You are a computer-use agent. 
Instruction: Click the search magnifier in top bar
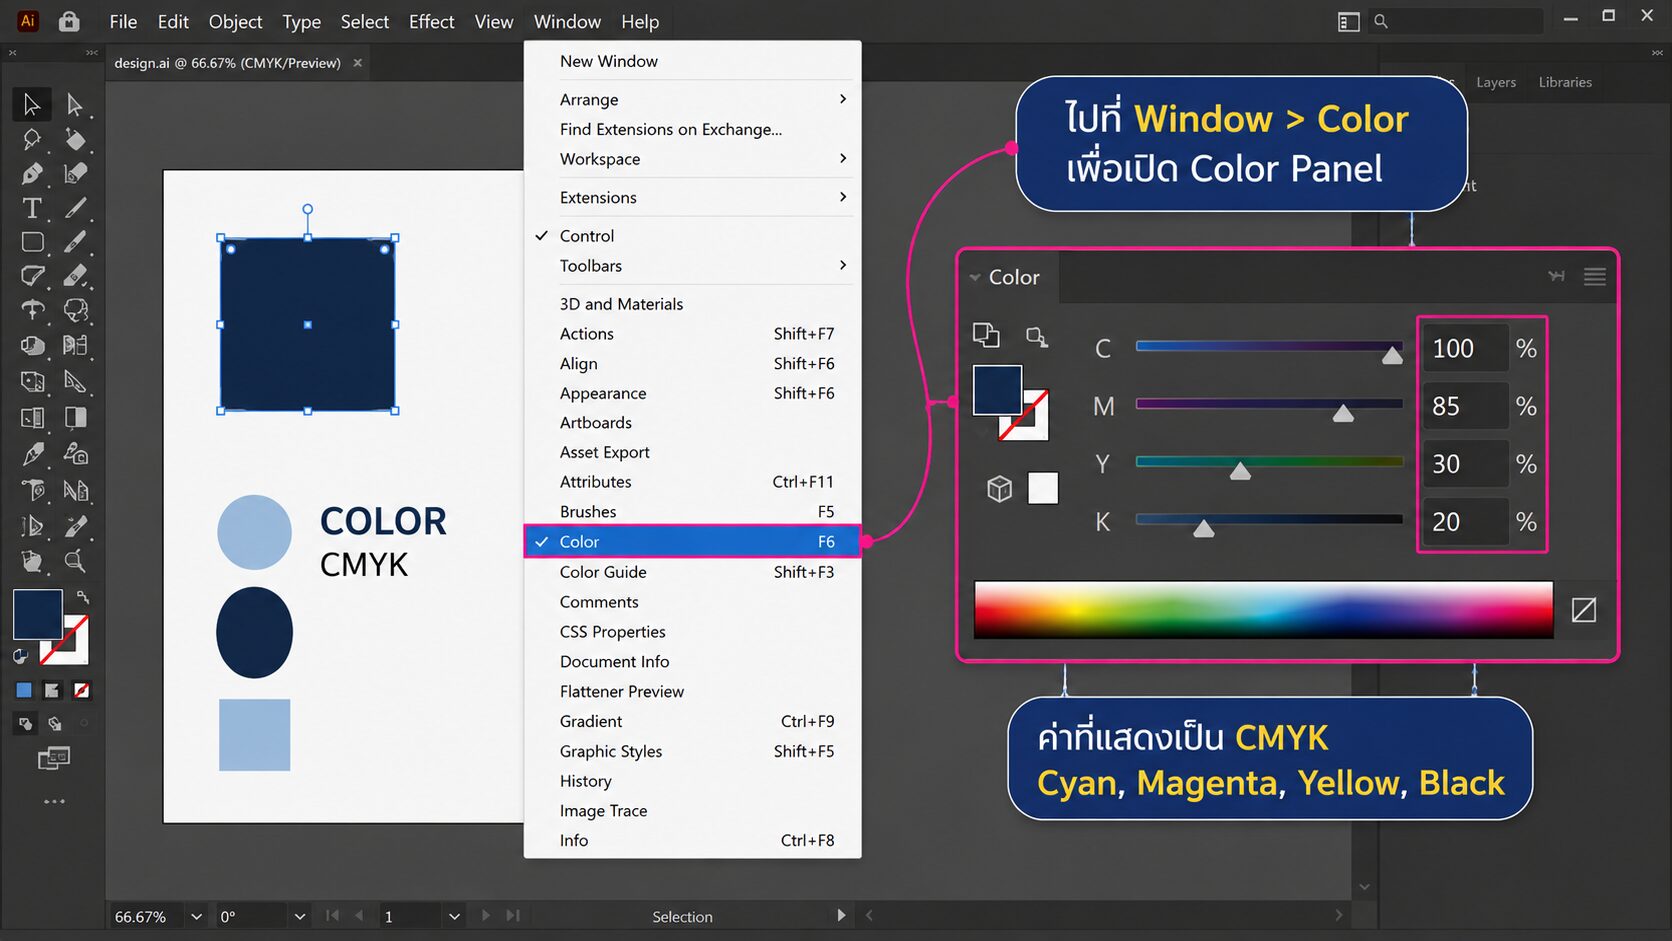[x=1381, y=21]
